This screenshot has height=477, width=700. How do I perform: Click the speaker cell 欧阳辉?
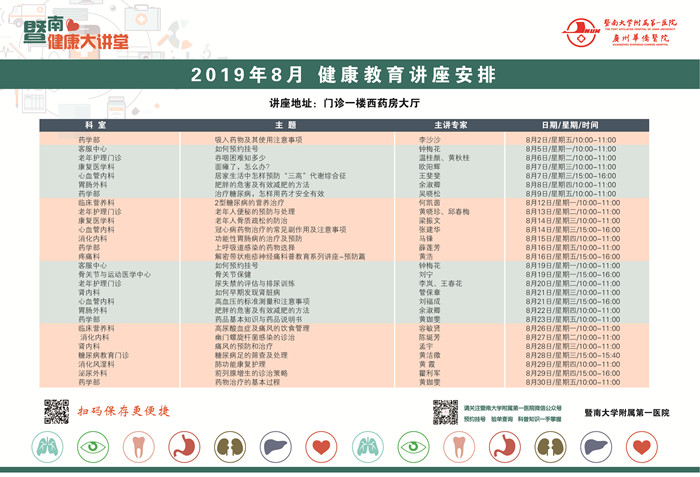(x=429, y=167)
